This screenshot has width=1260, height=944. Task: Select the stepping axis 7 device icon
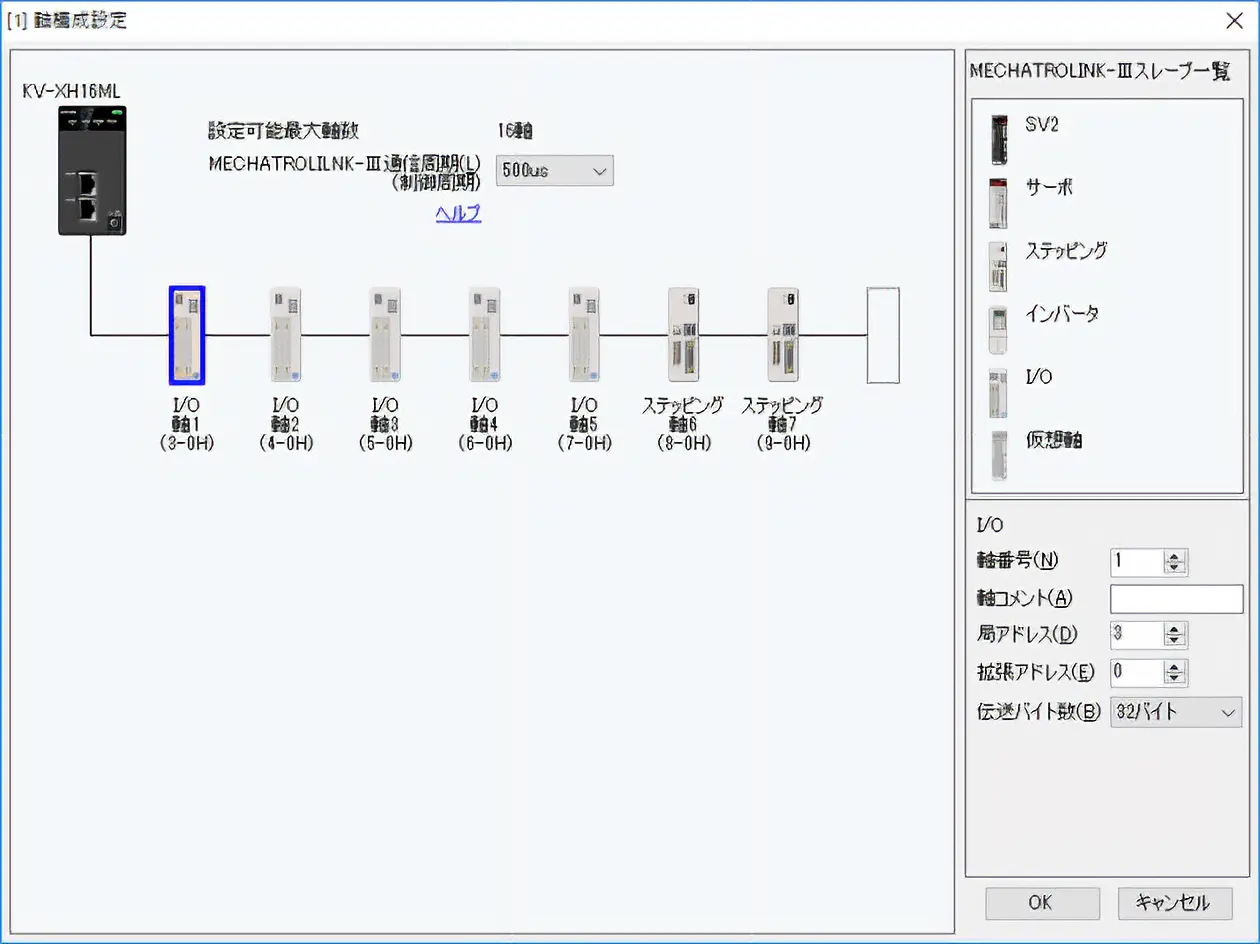782,335
